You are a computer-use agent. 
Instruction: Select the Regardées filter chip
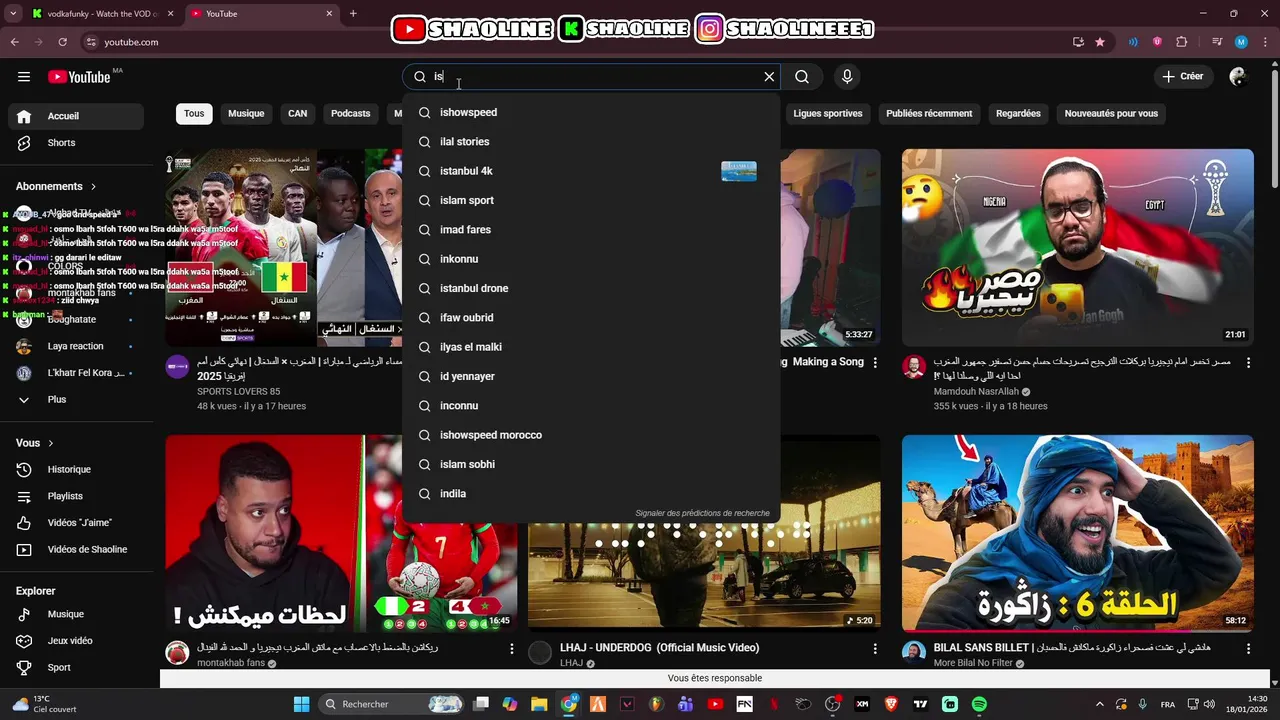(x=1018, y=113)
